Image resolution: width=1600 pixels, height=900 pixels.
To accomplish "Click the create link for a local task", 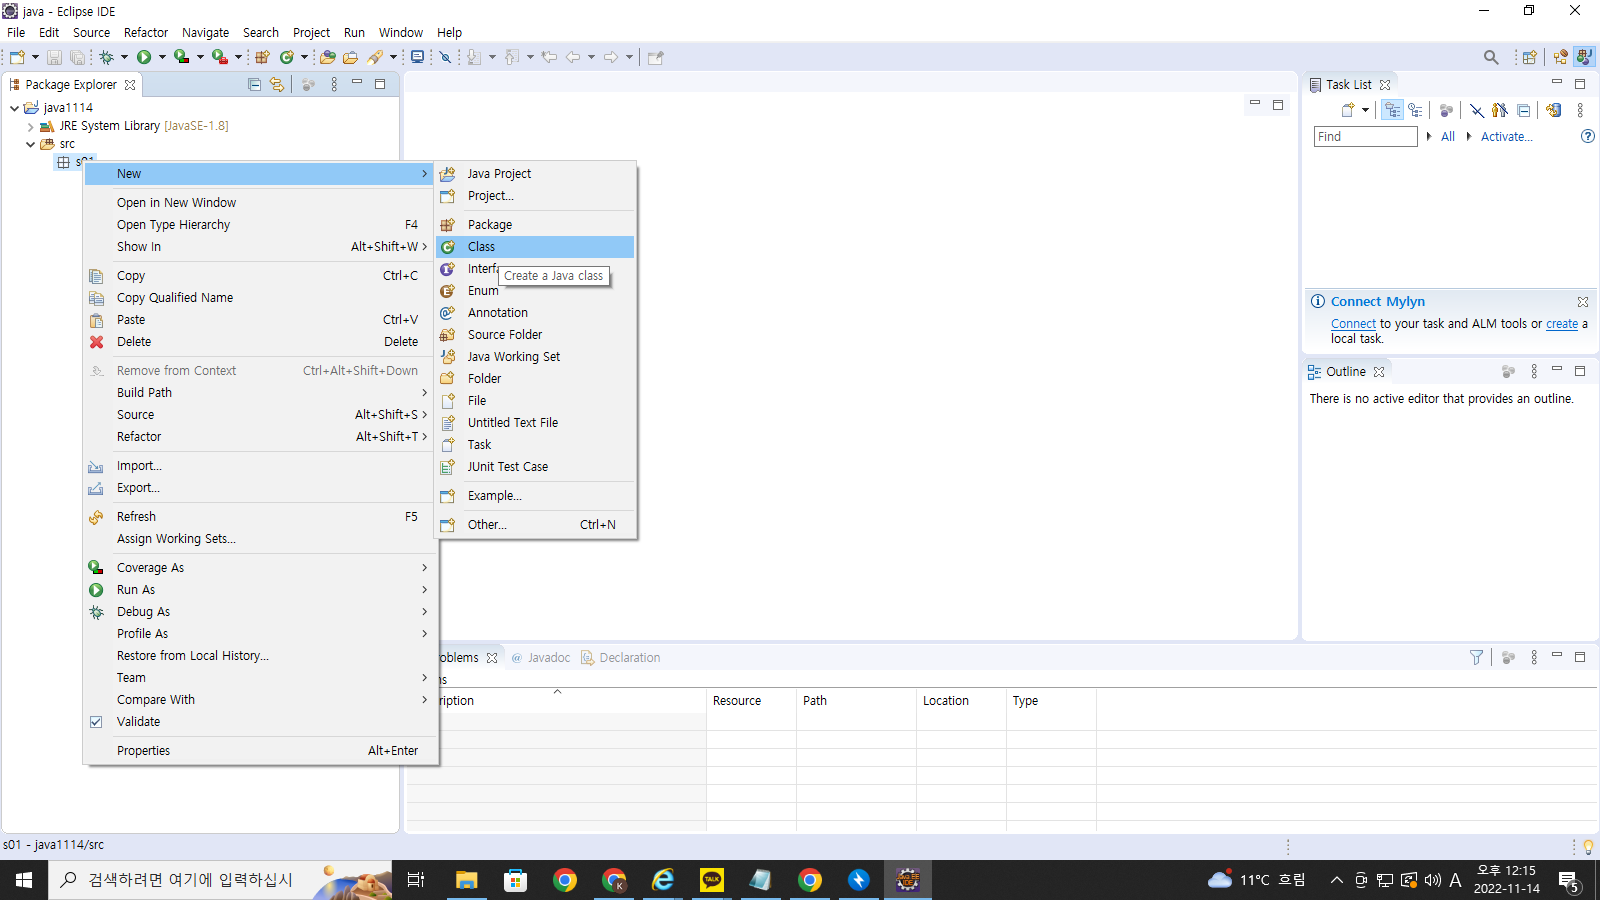I will click(1562, 324).
